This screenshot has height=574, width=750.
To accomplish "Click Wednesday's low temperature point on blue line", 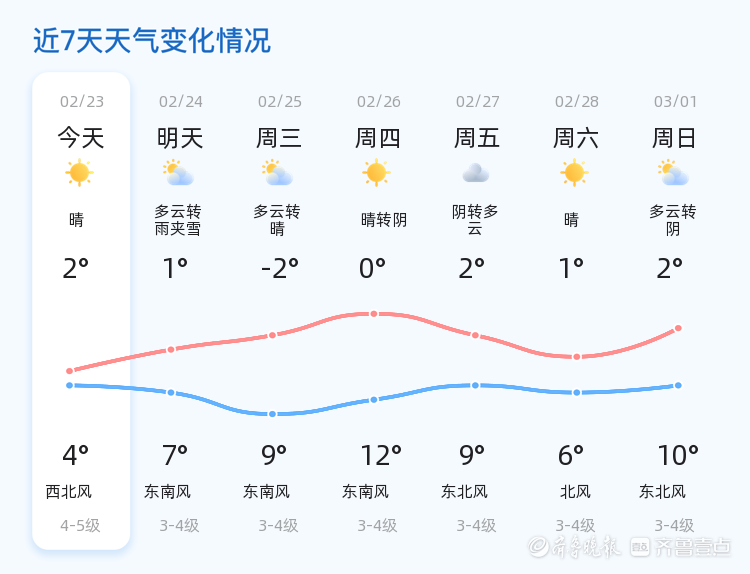I will [272, 414].
